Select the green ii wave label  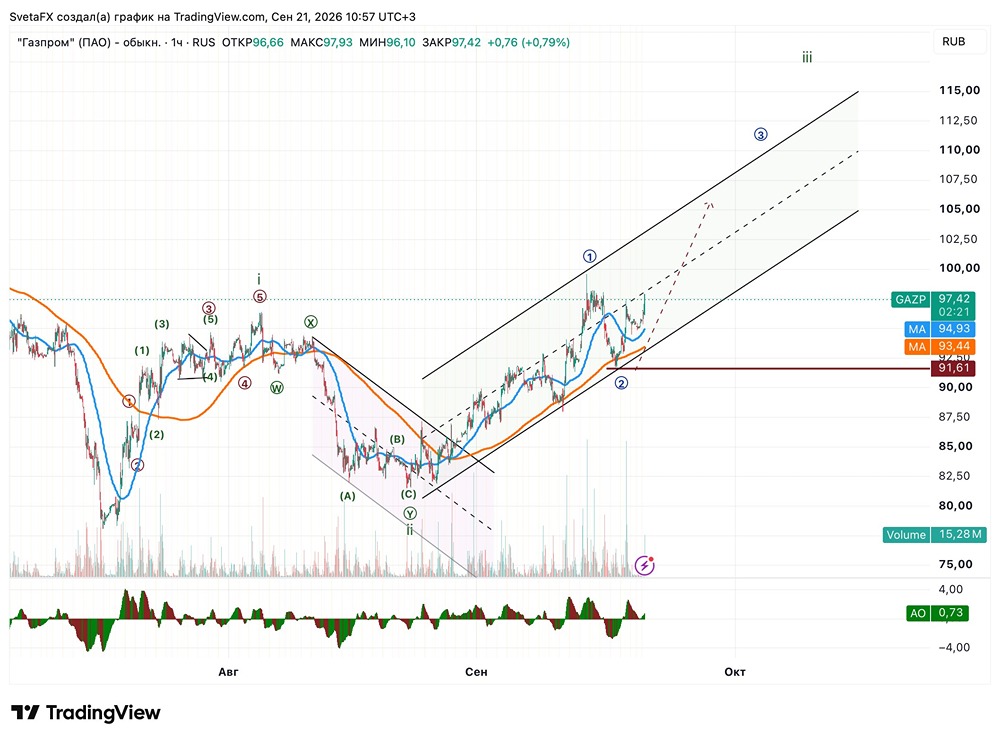pos(410,530)
